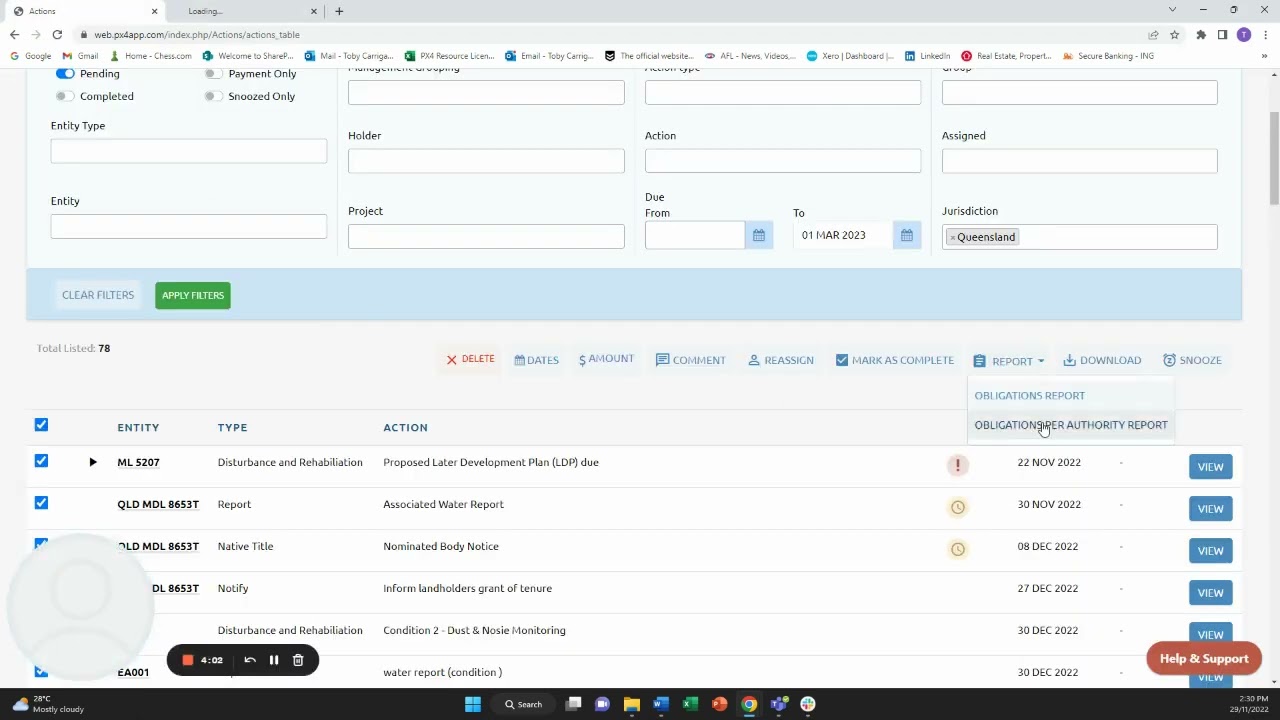
Task: Toggle the Pending filter switch
Action: point(65,74)
